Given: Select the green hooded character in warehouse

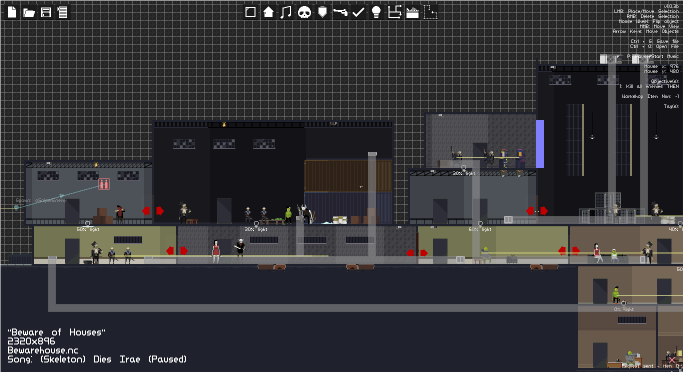Looking at the screenshot, I should [x=288, y=215].
